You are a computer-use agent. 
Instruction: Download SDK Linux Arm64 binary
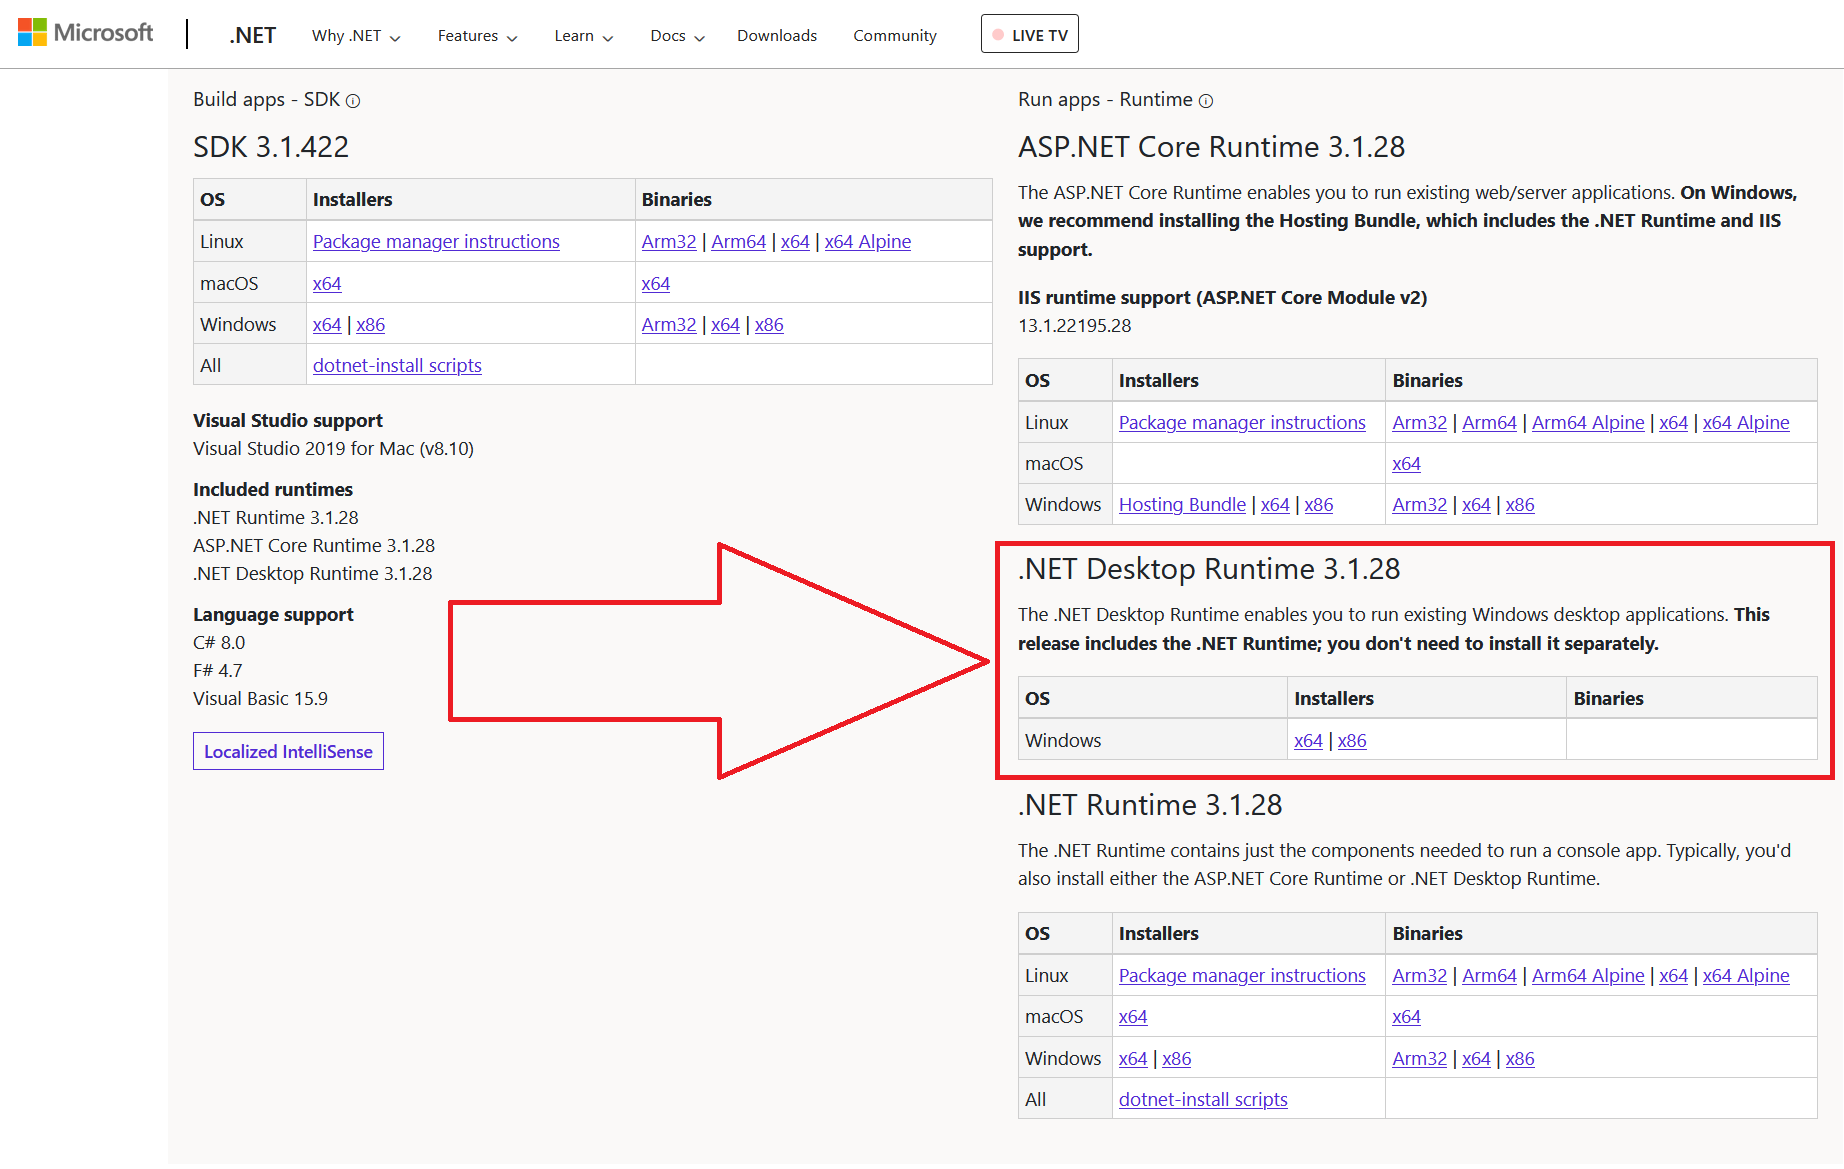739,242
